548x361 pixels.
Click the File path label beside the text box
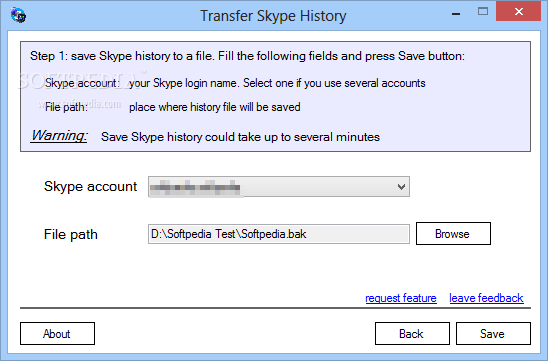[71, 234]
